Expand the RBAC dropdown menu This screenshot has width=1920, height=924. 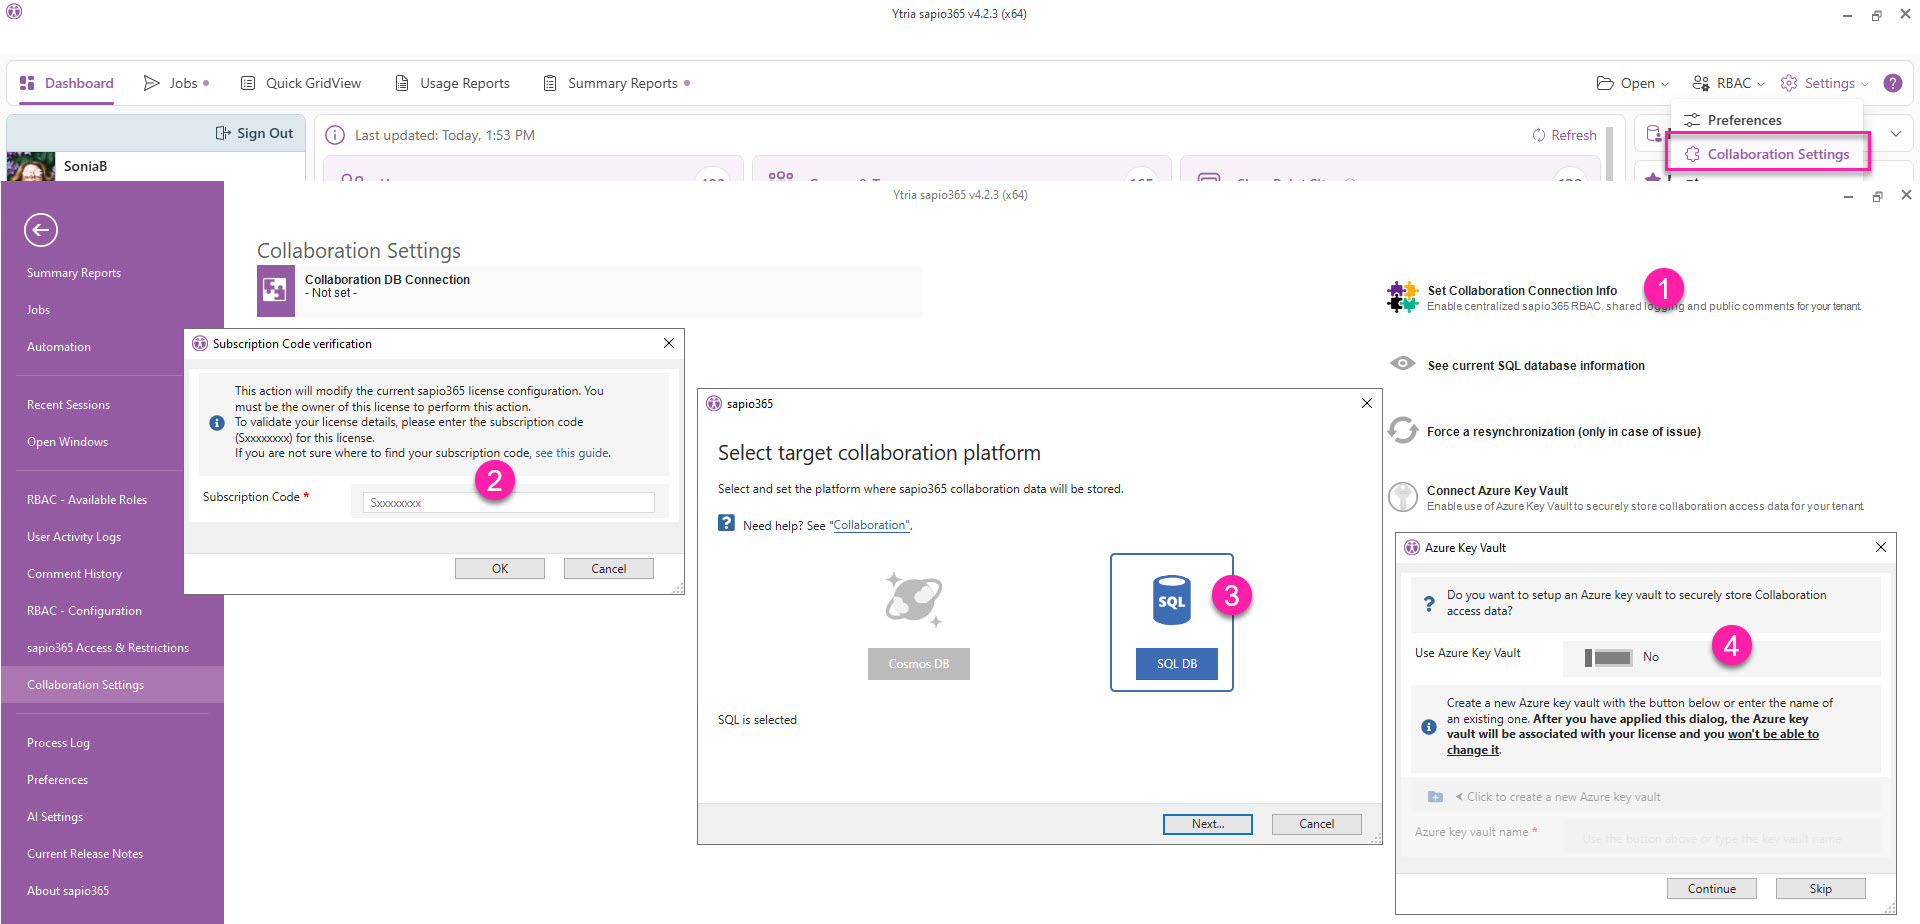click(1728, 83)
